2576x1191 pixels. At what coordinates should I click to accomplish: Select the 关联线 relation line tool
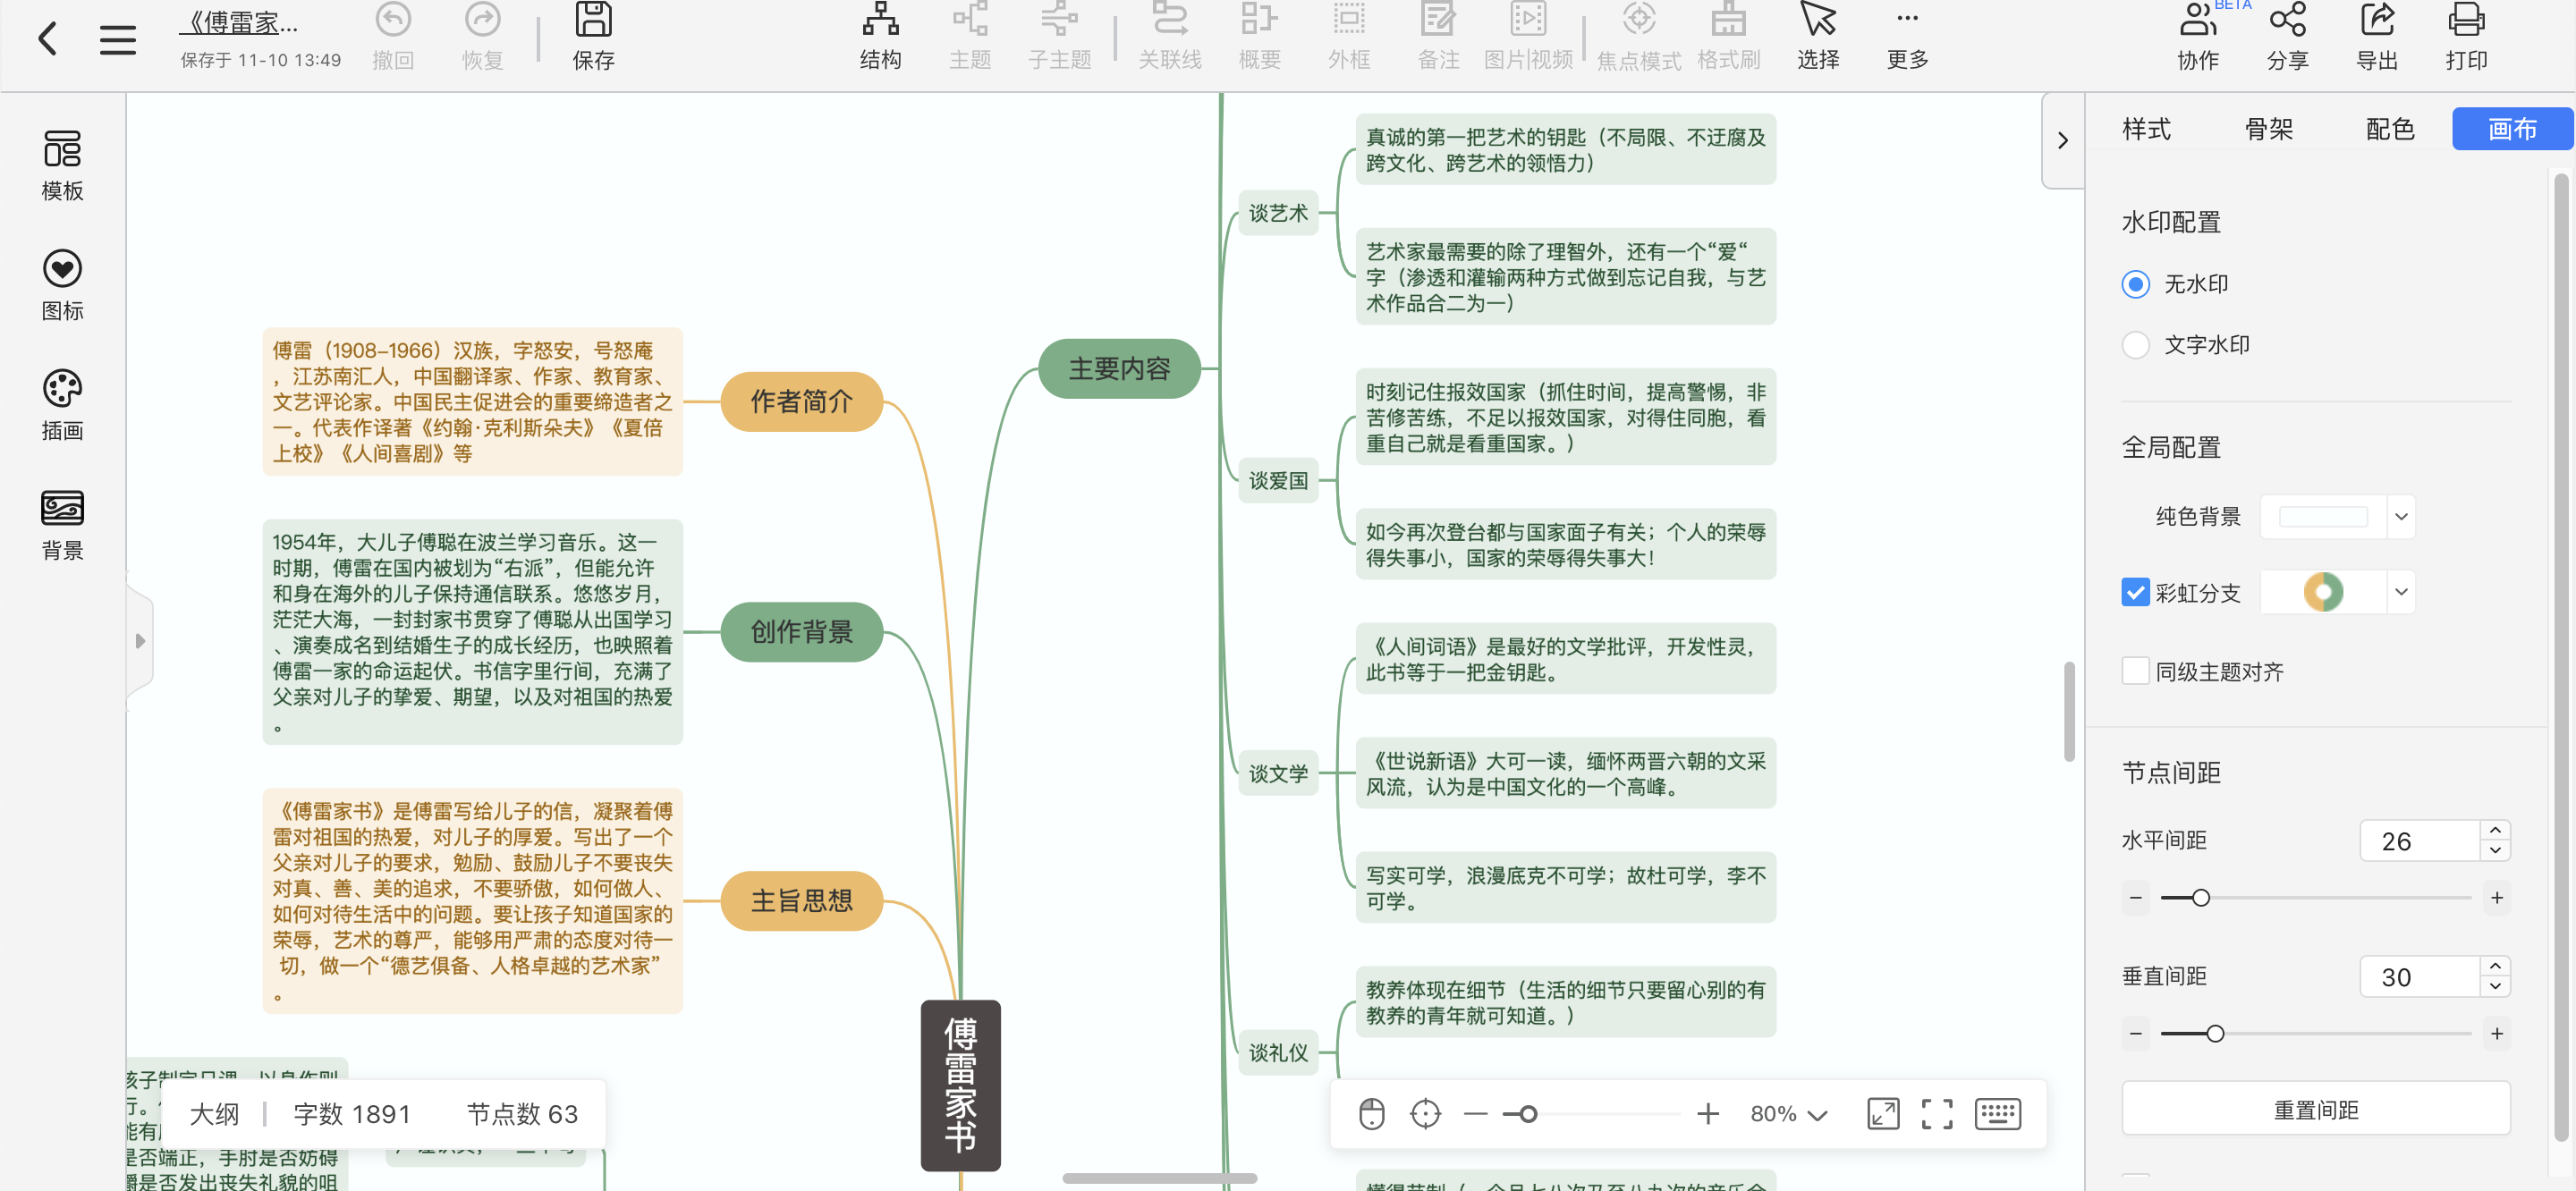click(x=1170, y=36)
